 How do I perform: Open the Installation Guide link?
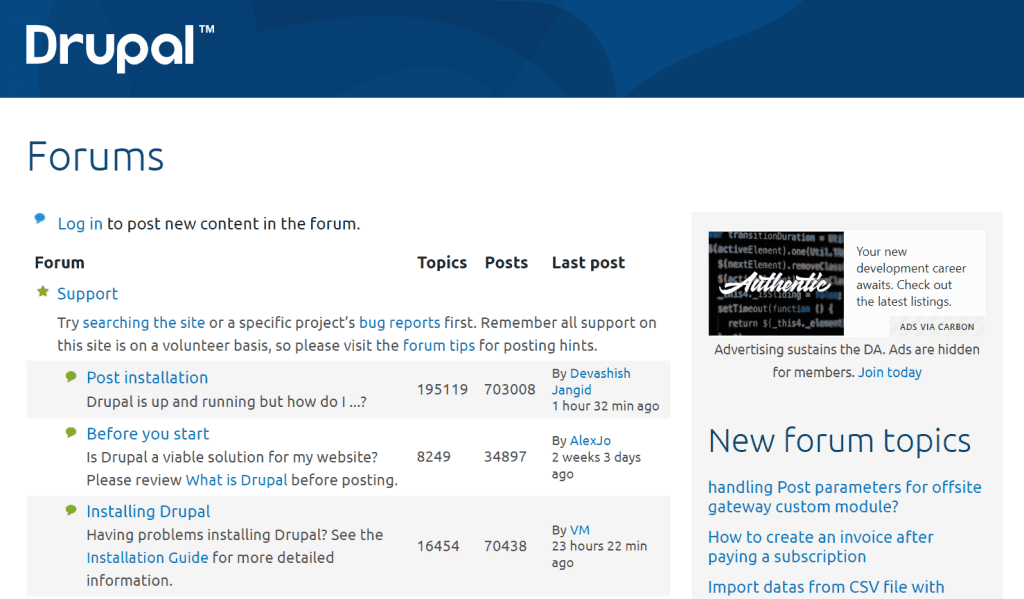(x=148, y=558)
